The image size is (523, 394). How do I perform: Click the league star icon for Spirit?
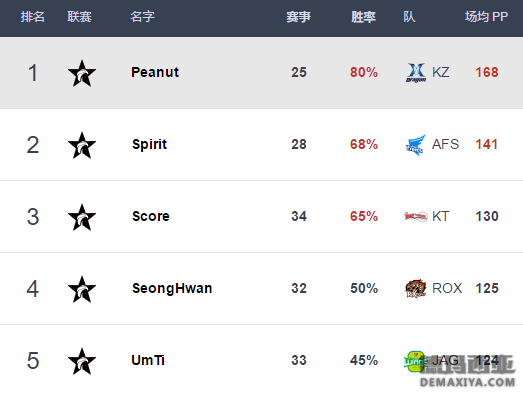tap(82, 145)
